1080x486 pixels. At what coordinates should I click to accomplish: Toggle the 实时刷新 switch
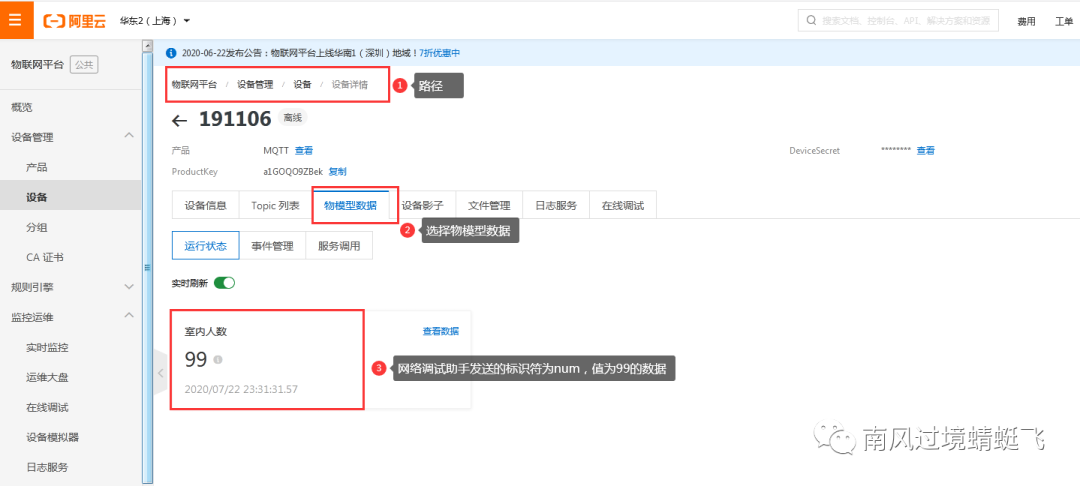[x=225, y=283]
